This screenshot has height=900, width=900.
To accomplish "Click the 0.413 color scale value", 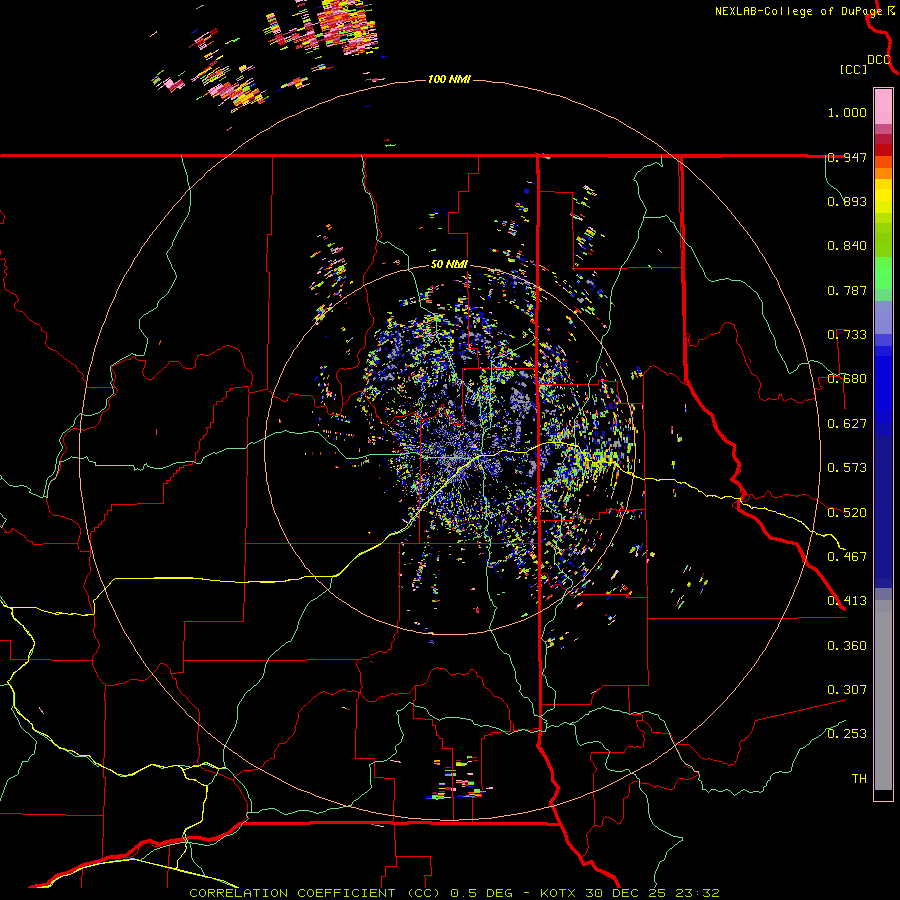I will pos(847,601).
